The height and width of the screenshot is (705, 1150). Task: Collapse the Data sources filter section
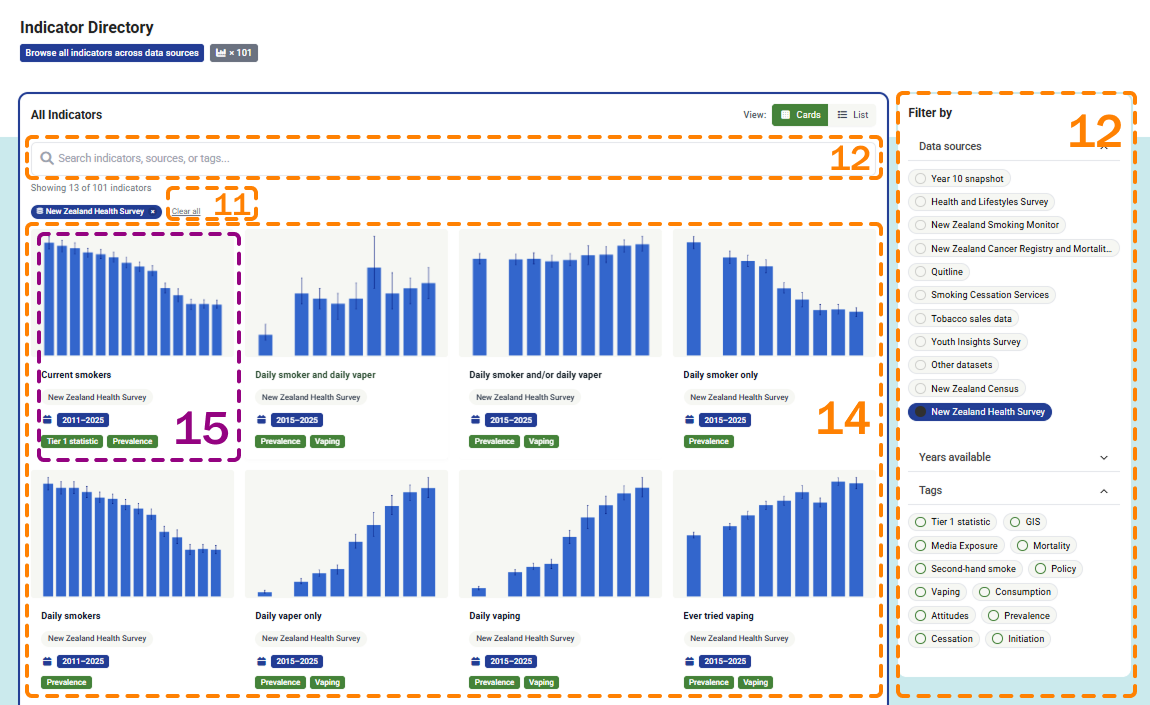(x=1104, y=147)
